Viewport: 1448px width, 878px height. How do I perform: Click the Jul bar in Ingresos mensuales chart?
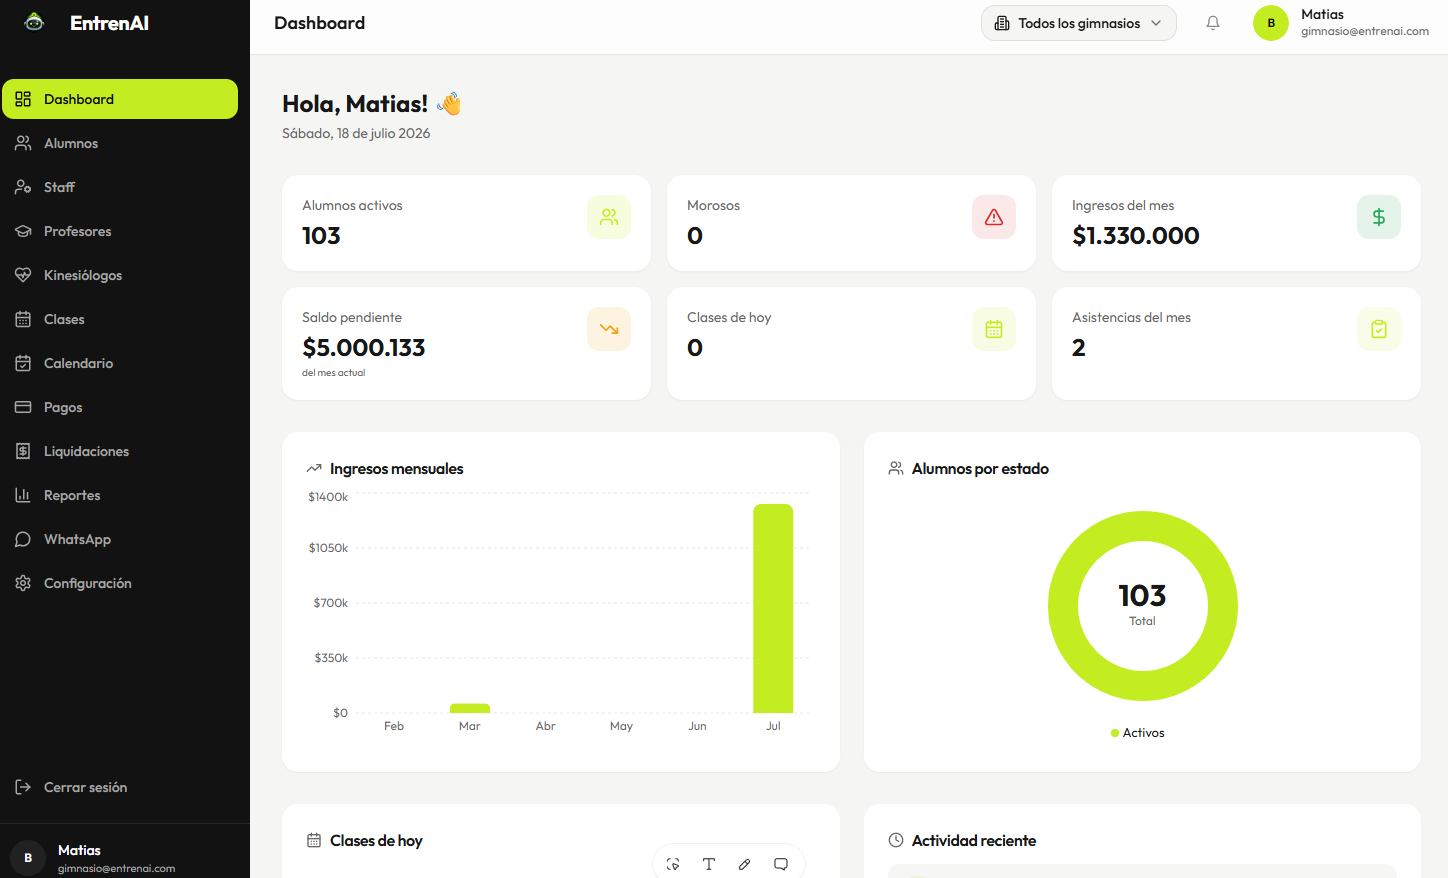point(773,608)
